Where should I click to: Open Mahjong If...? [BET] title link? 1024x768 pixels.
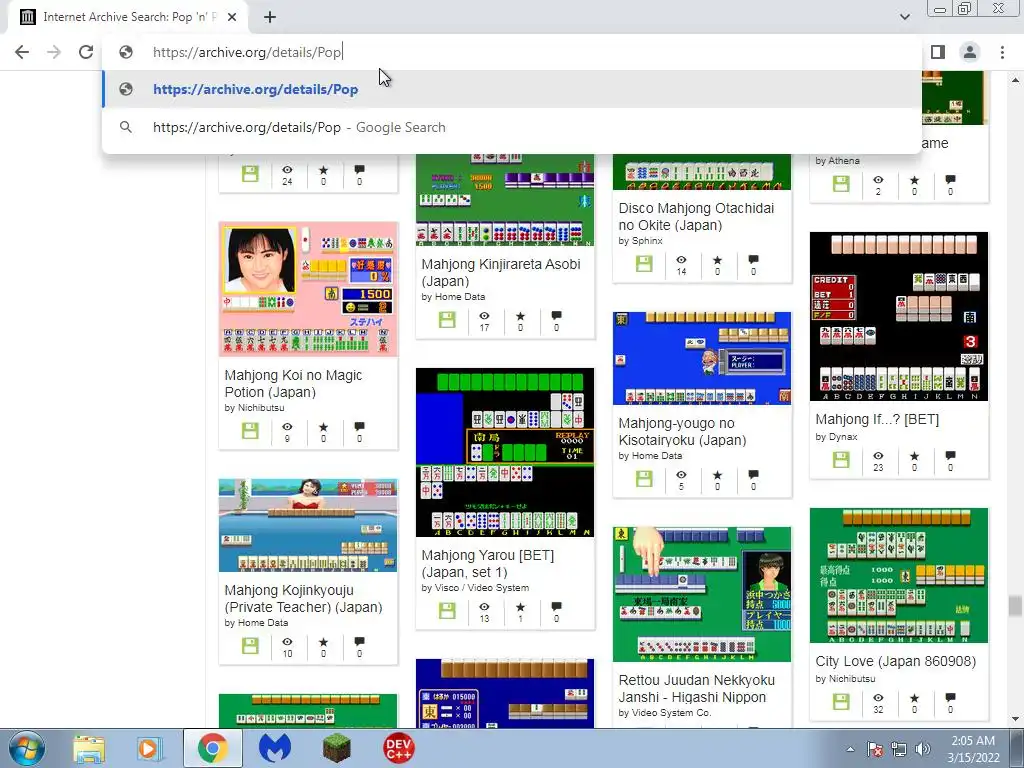[877, 419]
